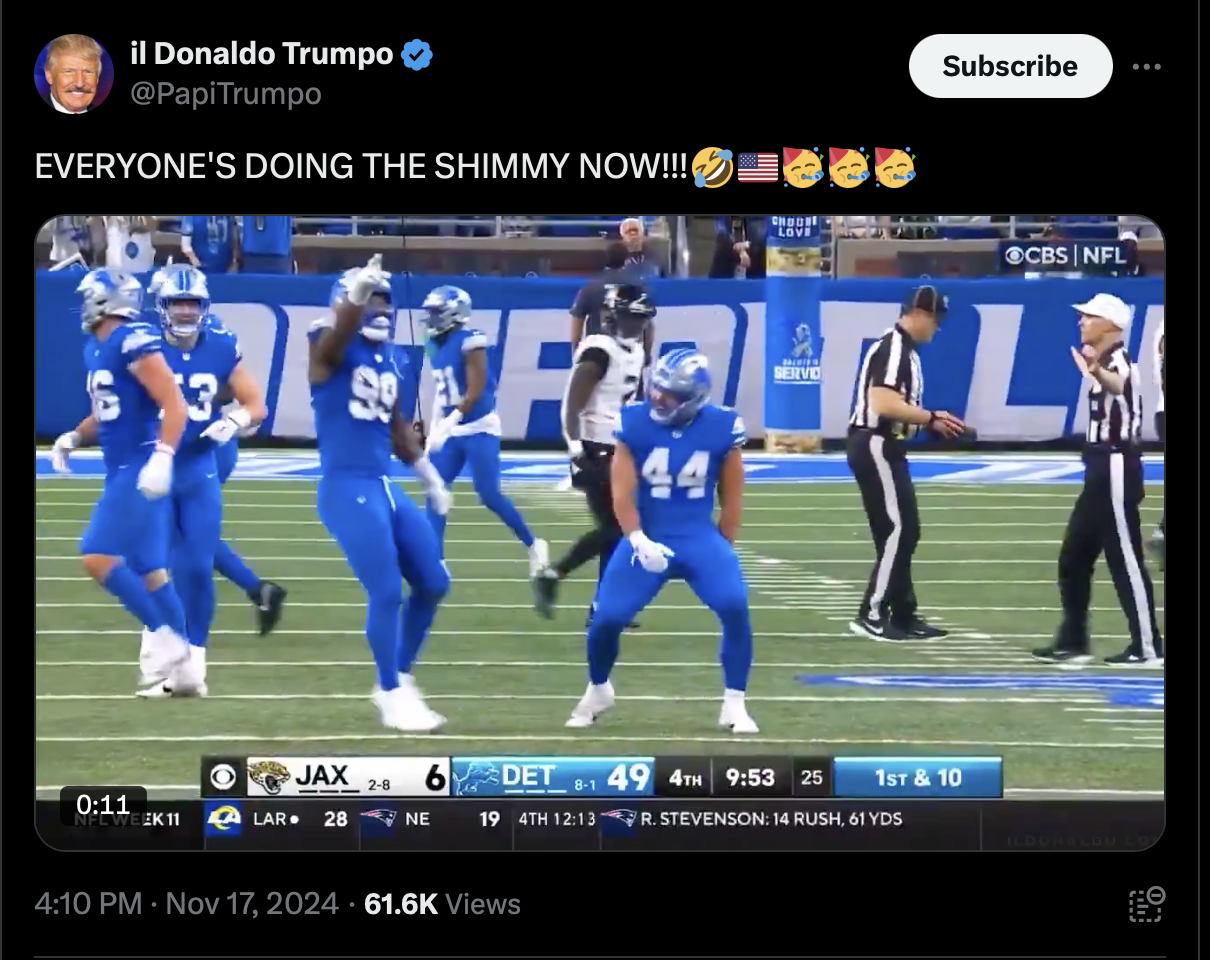
Task: Click the il Donaldo Trumpo display name
Action: (262, 55)
